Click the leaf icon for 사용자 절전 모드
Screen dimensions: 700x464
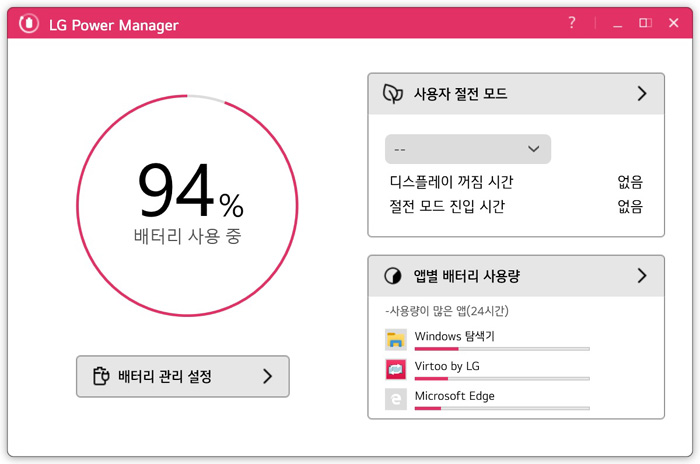[393, 94]
